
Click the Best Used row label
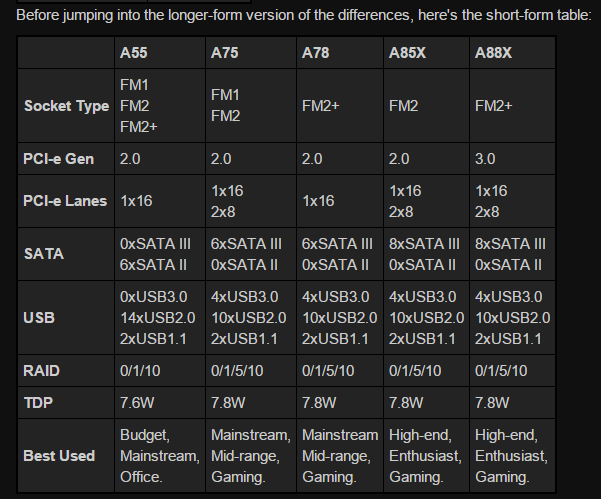(66, 456)
